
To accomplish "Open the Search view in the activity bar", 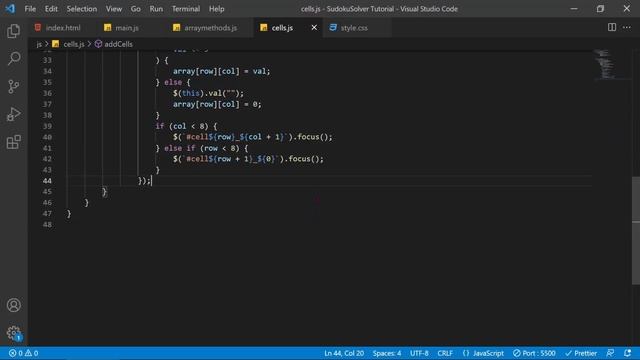I will tap(13, 59).
